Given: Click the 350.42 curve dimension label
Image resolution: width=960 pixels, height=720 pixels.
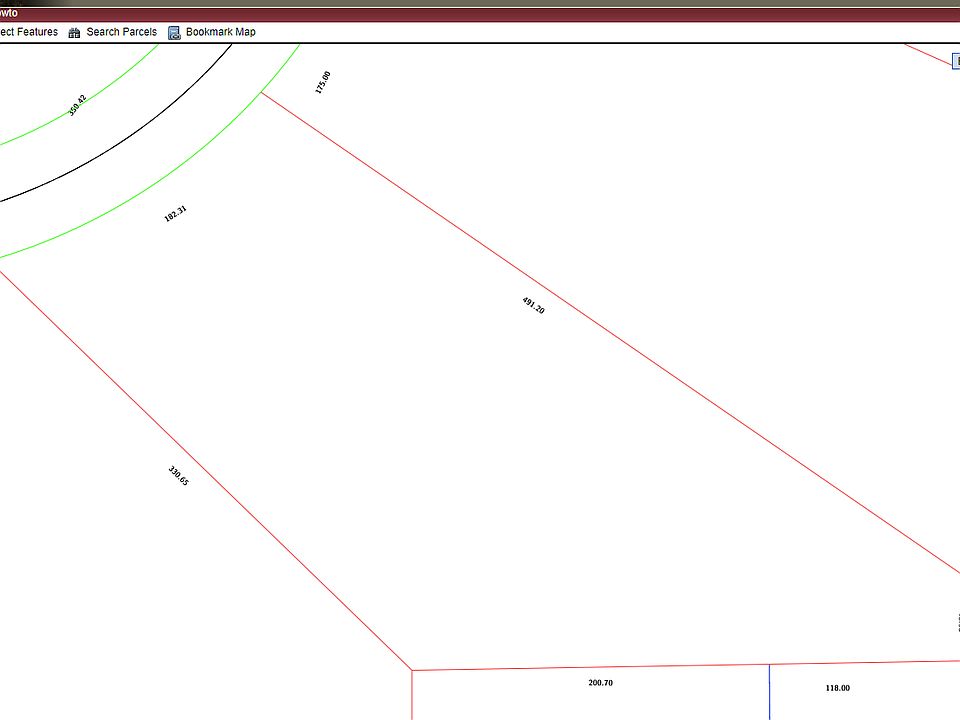Looking at the screenshot, I should (77, 105).
